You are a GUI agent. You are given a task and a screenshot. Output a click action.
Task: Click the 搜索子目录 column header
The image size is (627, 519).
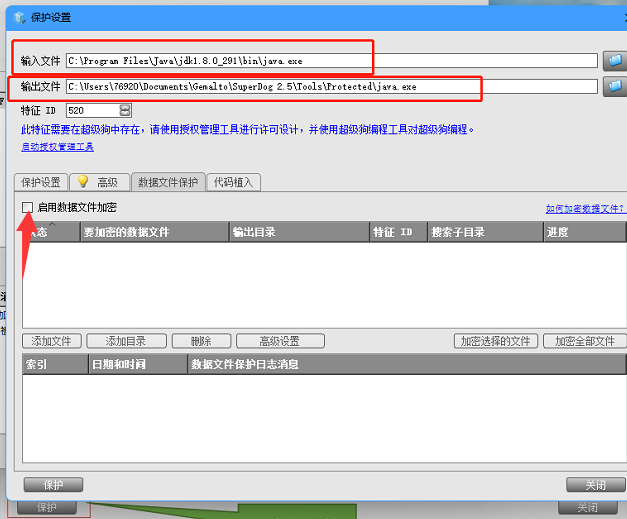pos(485,232)
